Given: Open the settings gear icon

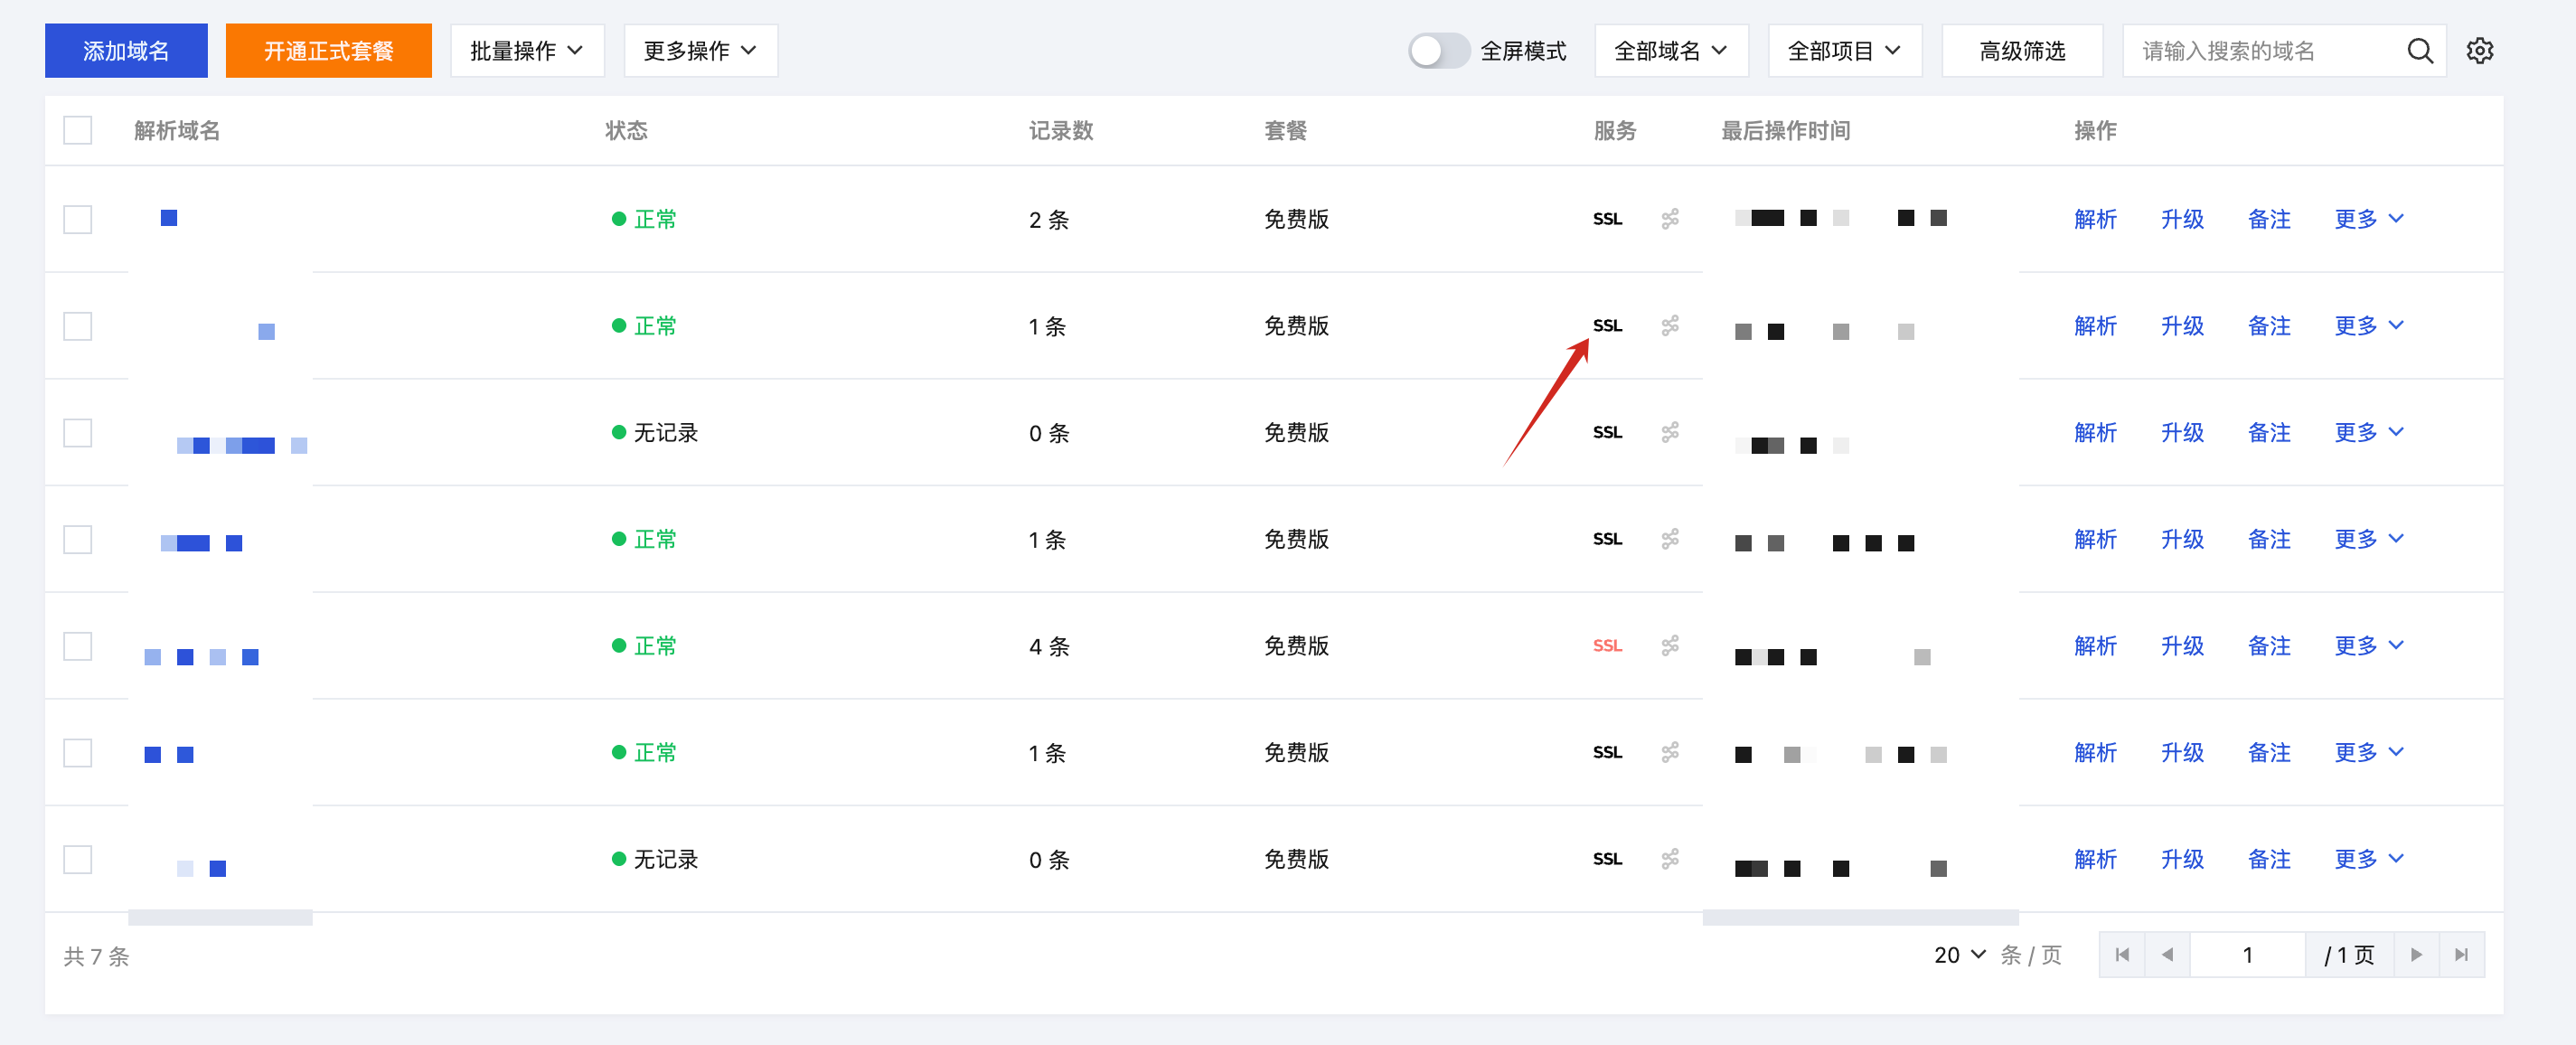Looking at the screenshot, I should click(x=2479, y=51).
